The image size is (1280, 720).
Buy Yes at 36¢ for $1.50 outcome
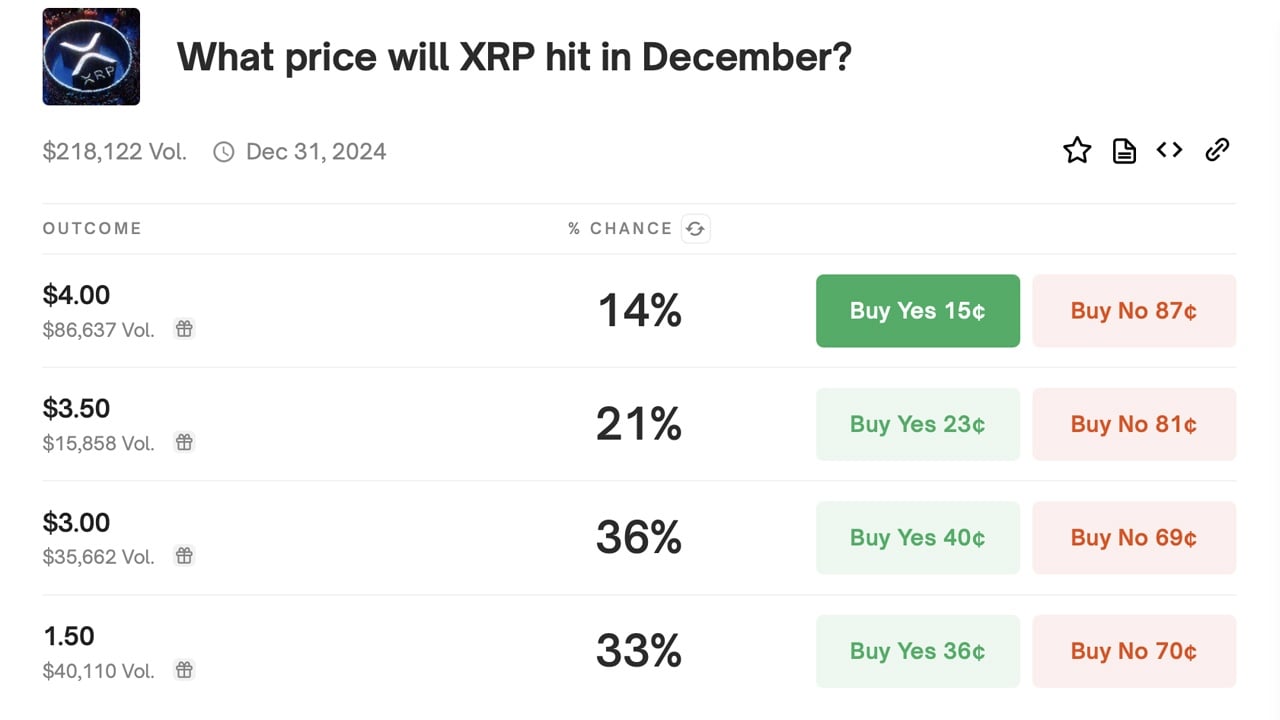[917, 651]
